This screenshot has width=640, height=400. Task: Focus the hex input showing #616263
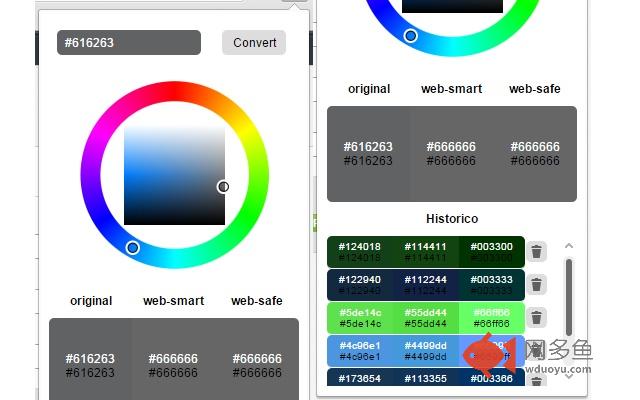click(129, 42)
